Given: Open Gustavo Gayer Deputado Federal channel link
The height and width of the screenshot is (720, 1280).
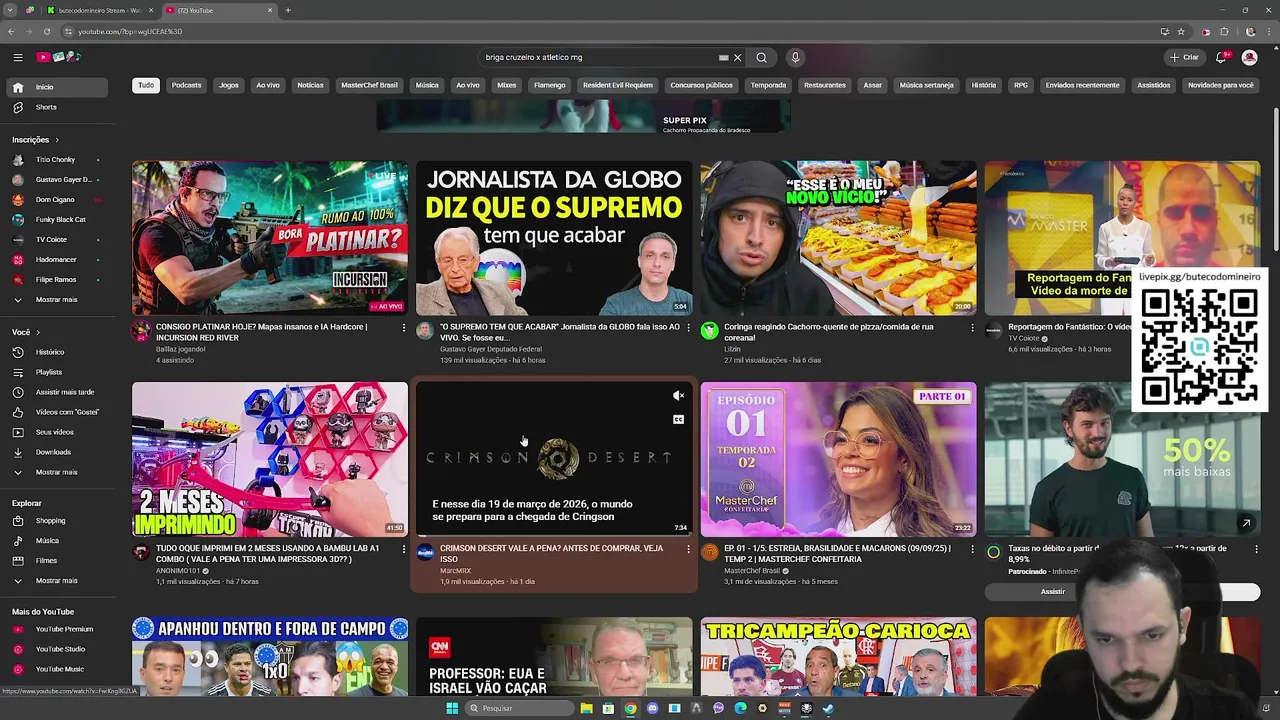Looking at the screenshot, I should (x=491, y=349).
